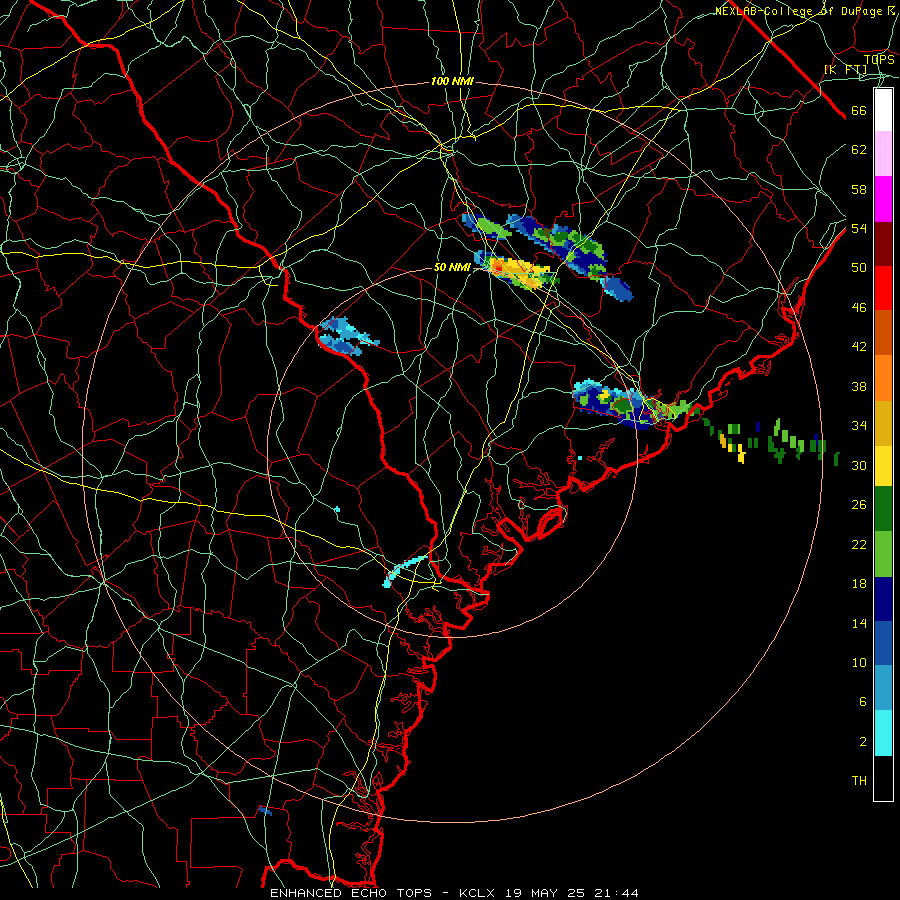Click the '[K FT]' units label
The height and width of the screenshot is (900, 900).
click(845, 69)
